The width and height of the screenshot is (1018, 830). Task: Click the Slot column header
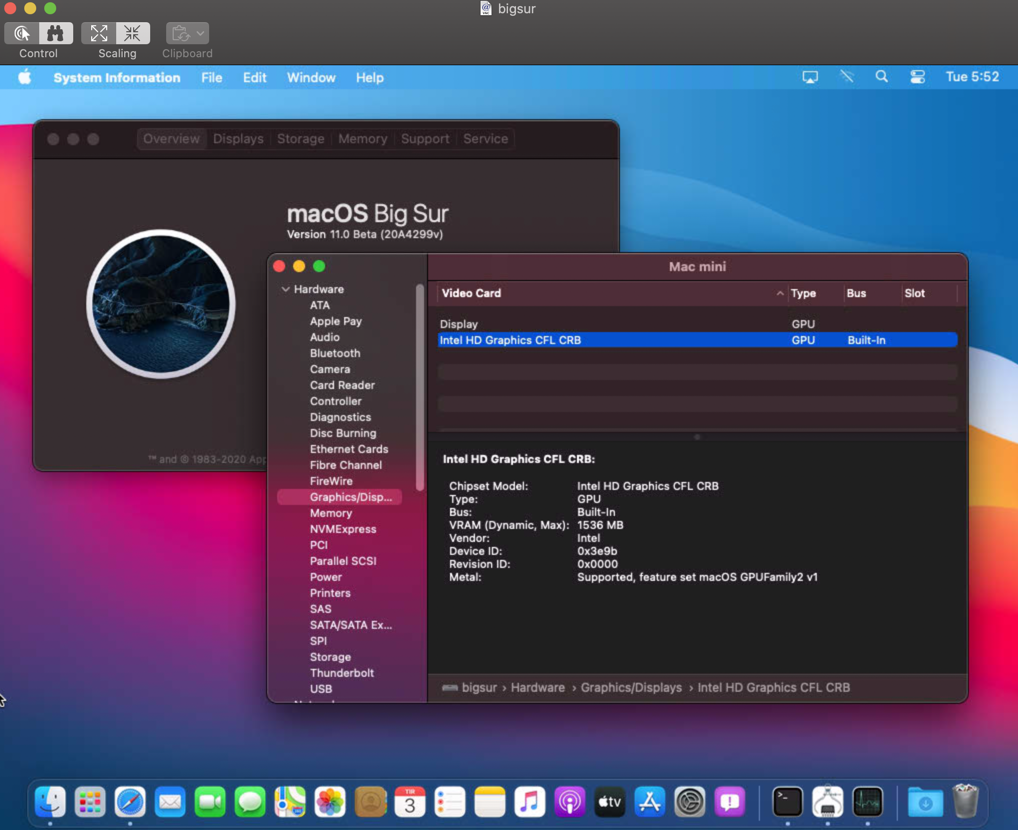click(x=929, y=293)
